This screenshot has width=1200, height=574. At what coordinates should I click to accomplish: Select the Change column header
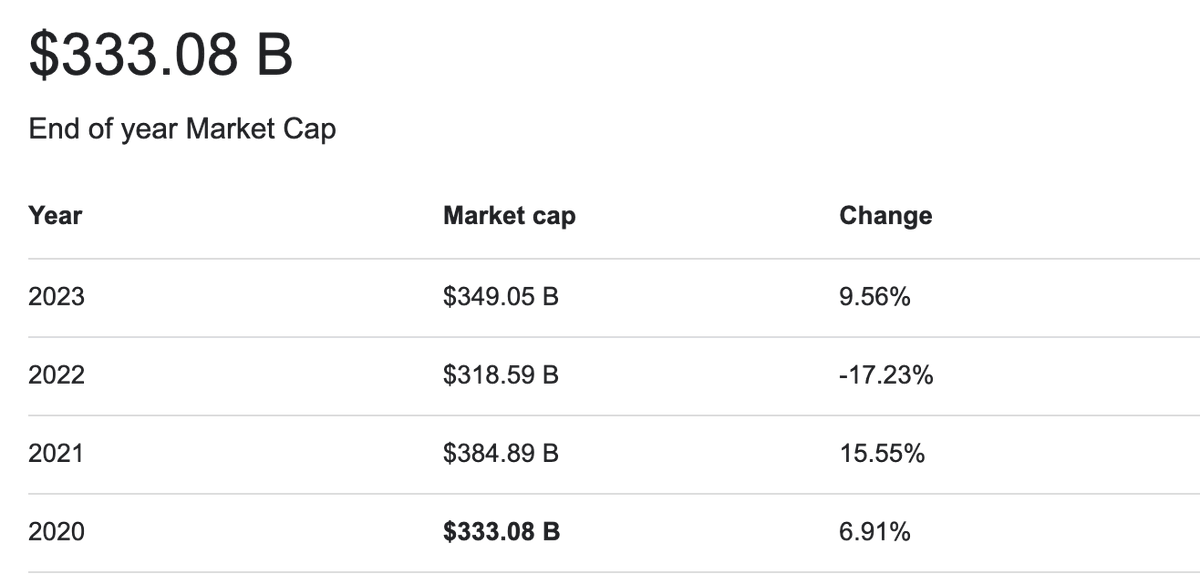pos(885,215)
